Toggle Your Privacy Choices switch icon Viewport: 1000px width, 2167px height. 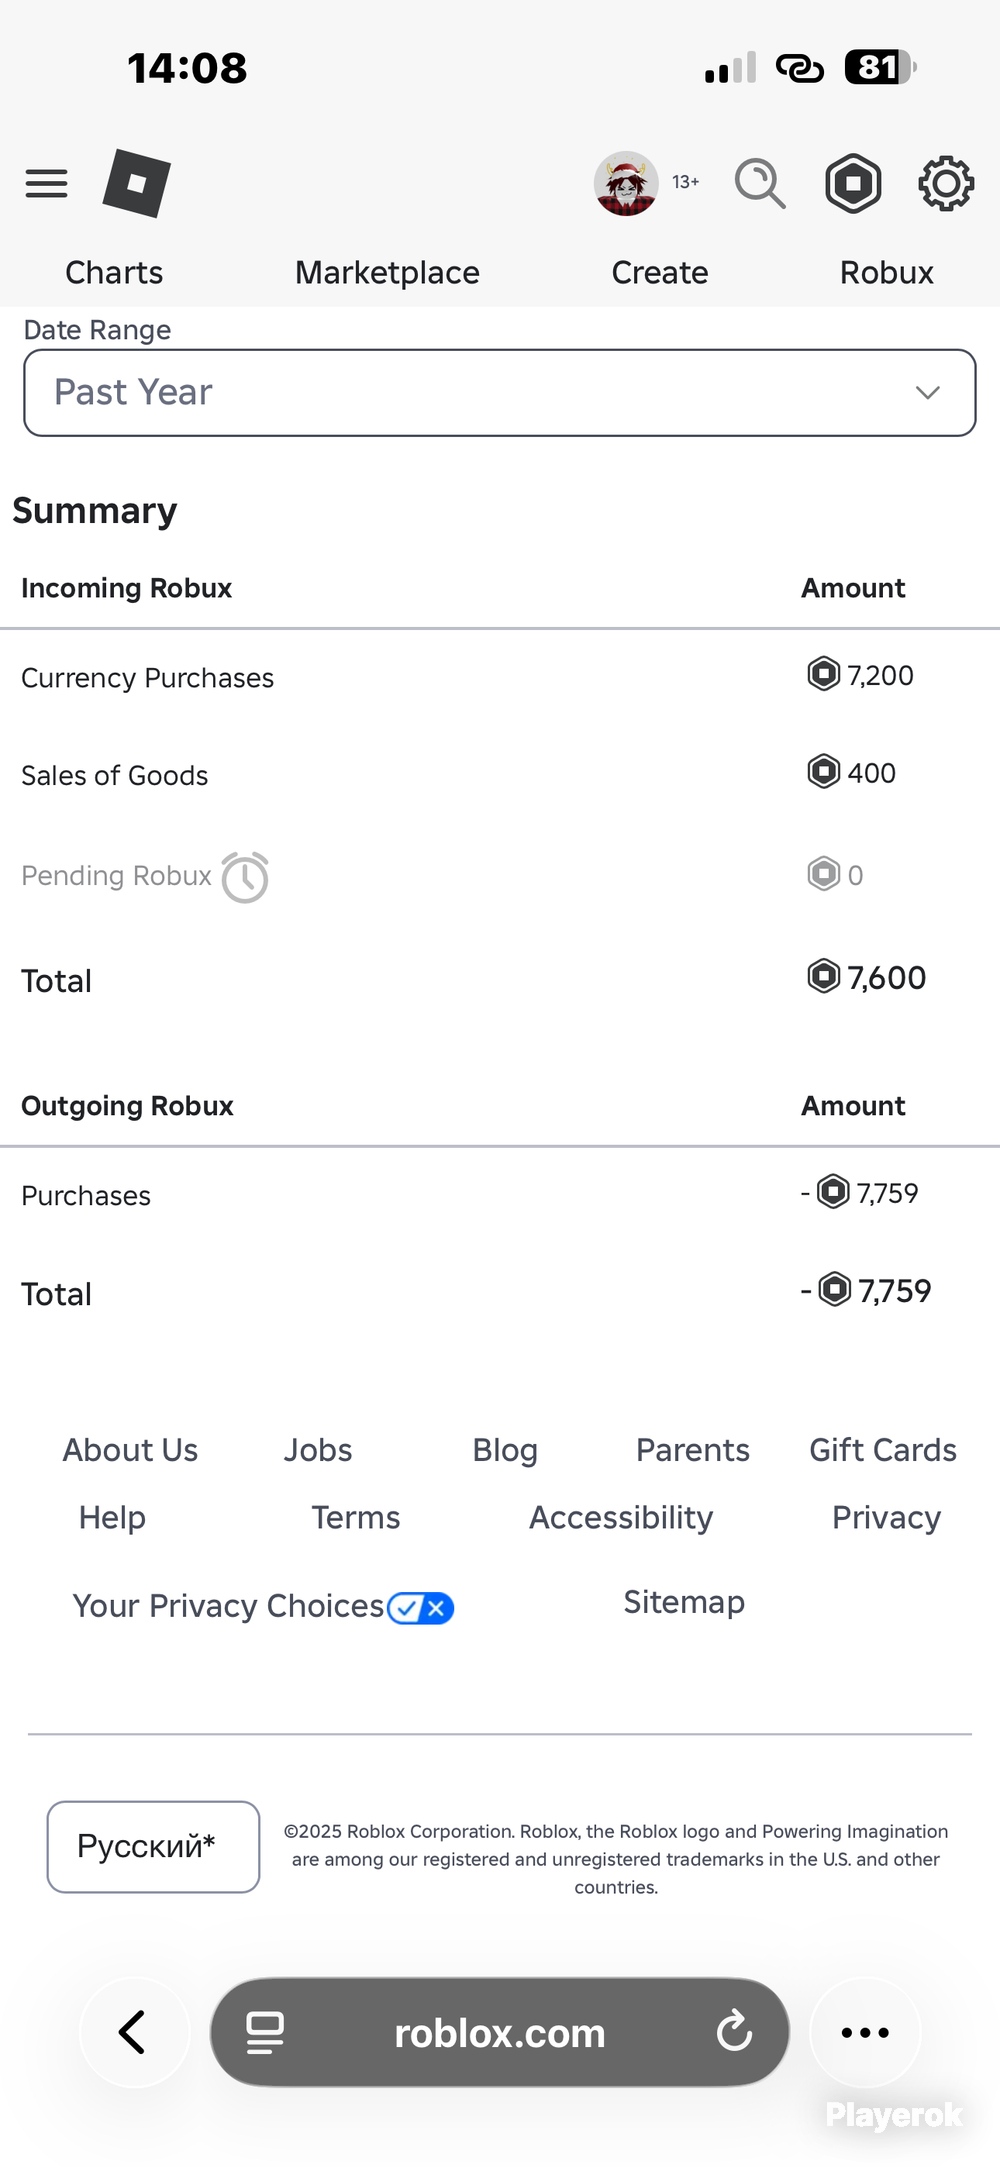coord(421,1608)
